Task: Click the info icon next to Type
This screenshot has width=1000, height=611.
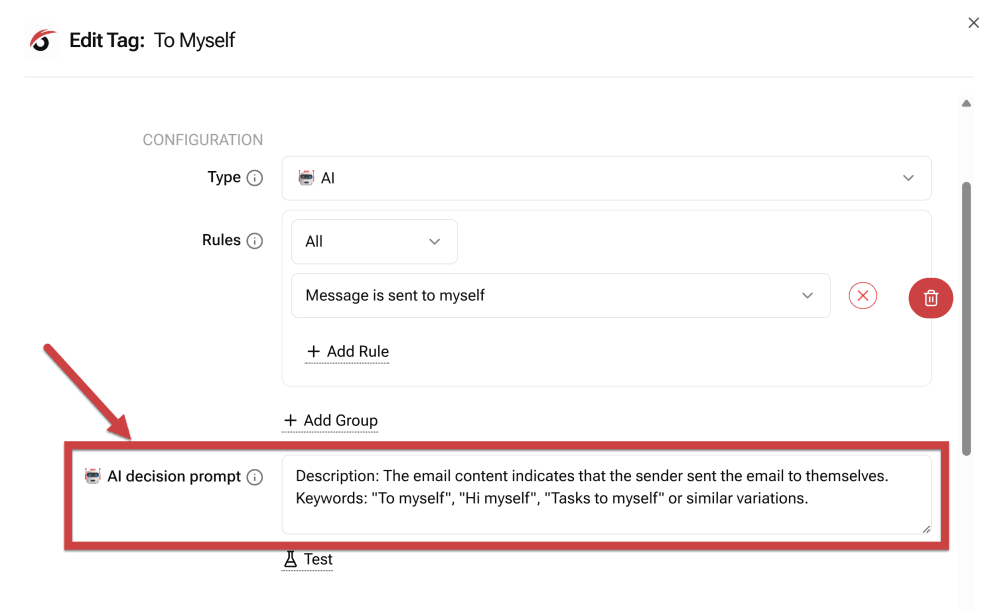Action: (255, 178)
